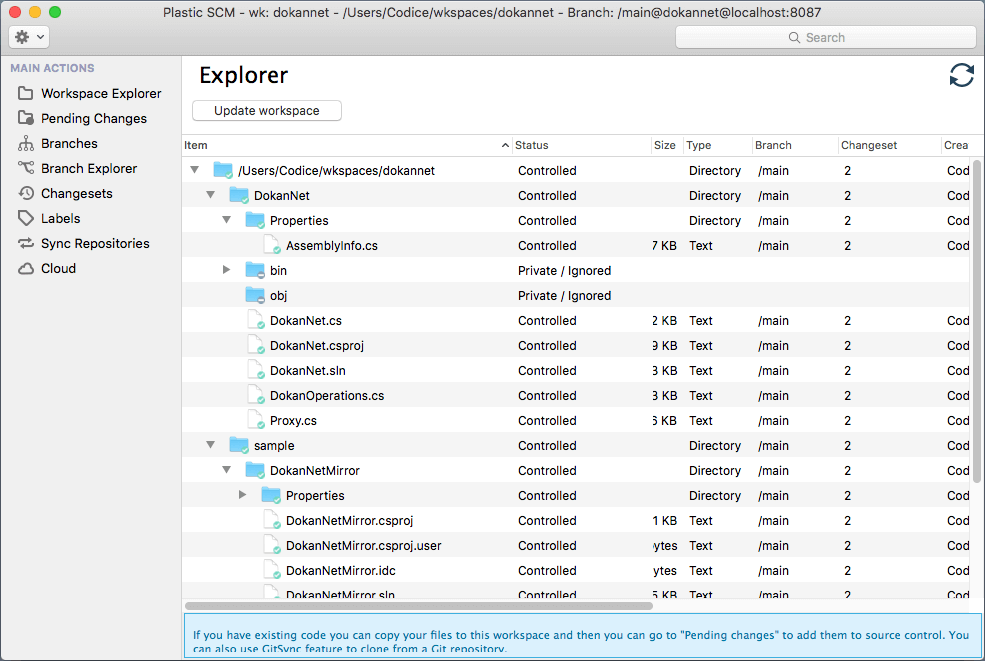Sort by the Item column header
The image size is (985, 661).
click(x=346, y=145)
